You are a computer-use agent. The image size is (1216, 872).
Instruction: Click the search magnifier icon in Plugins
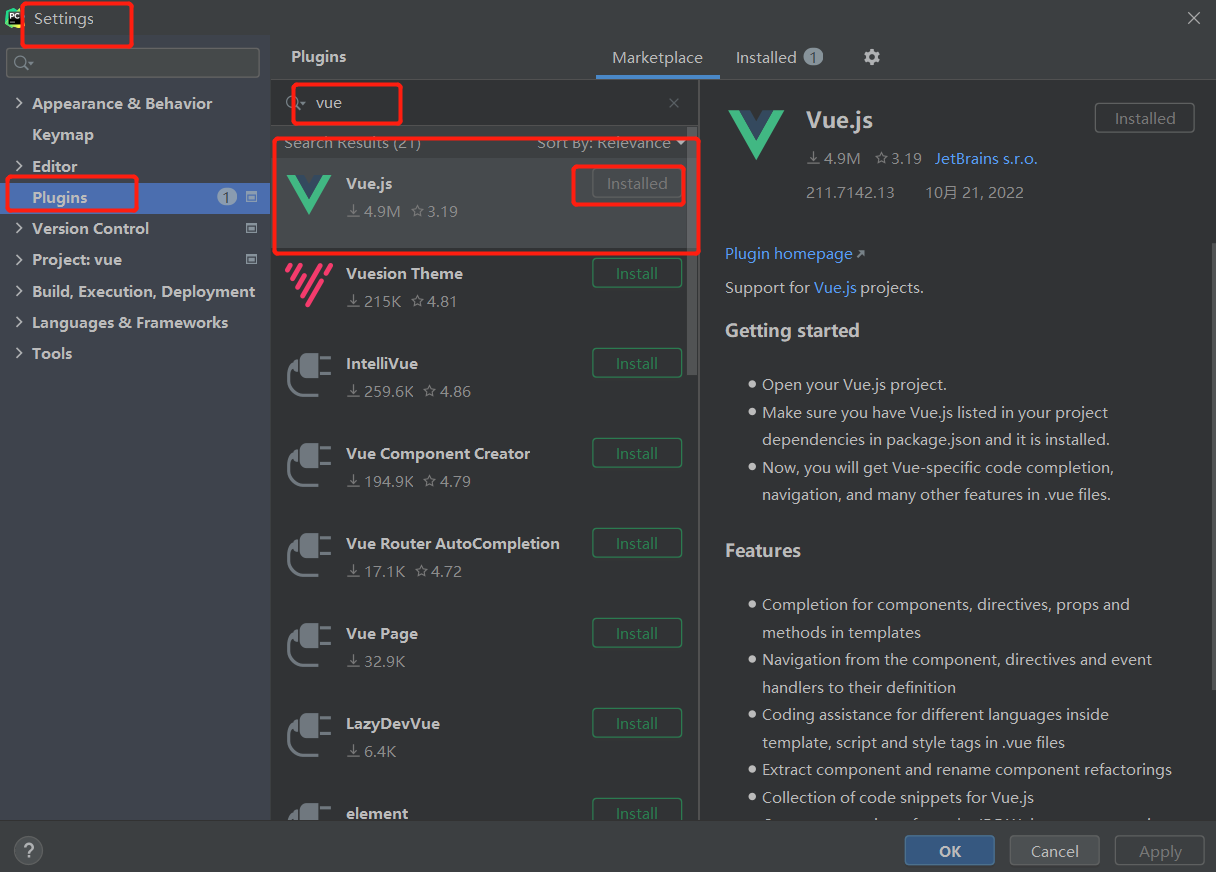pyautogui.click(x=295, y=103)
